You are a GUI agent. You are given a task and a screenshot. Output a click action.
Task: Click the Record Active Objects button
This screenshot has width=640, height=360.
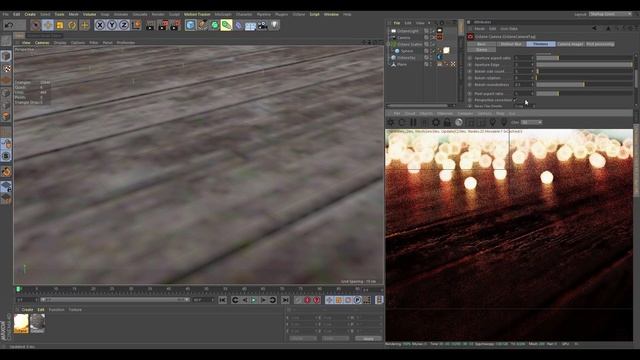tap(307, 300)
